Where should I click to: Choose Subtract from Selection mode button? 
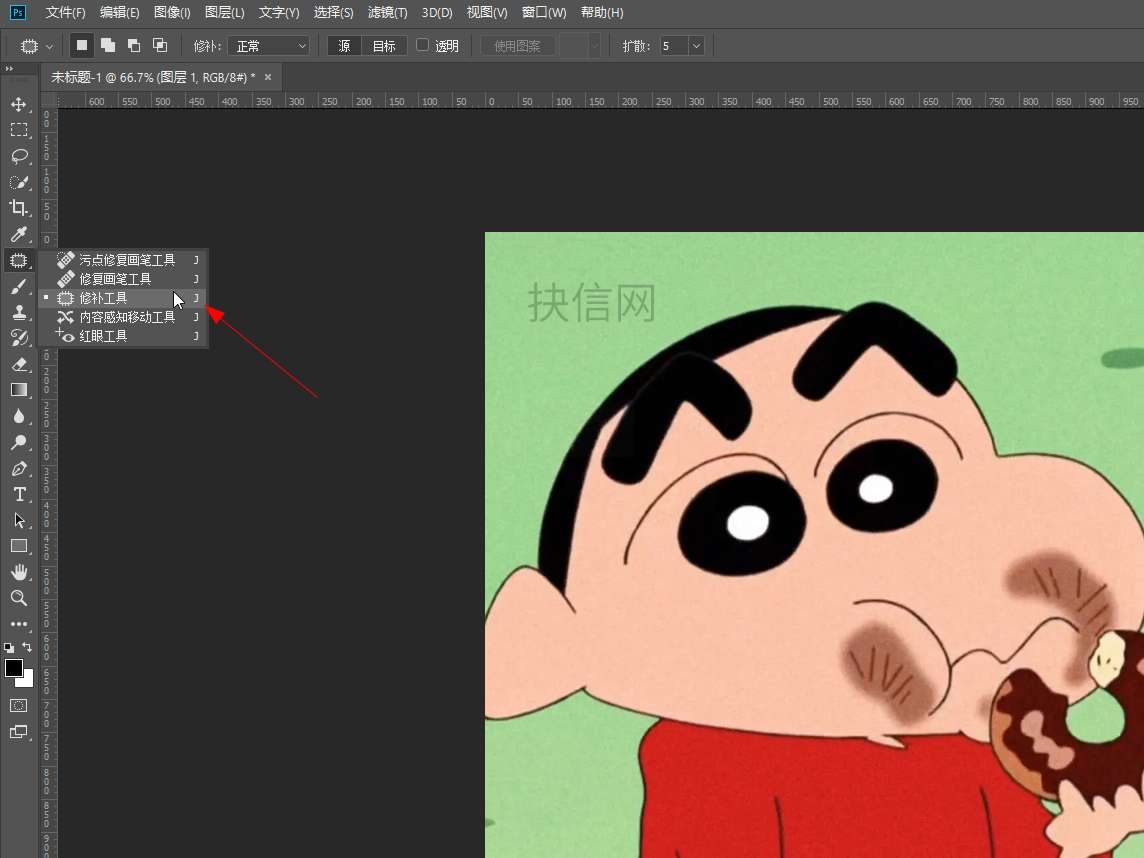pyautogui.click(x=134, y=46)
